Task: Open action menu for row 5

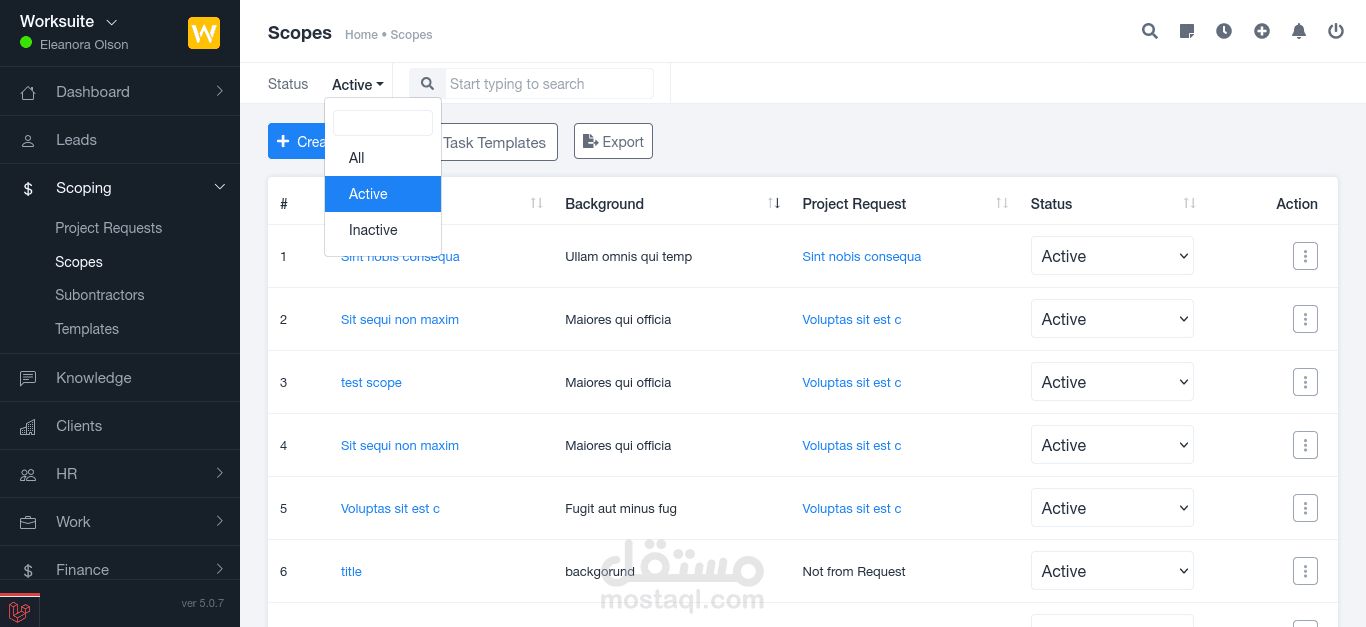Action: [1305, 508]
